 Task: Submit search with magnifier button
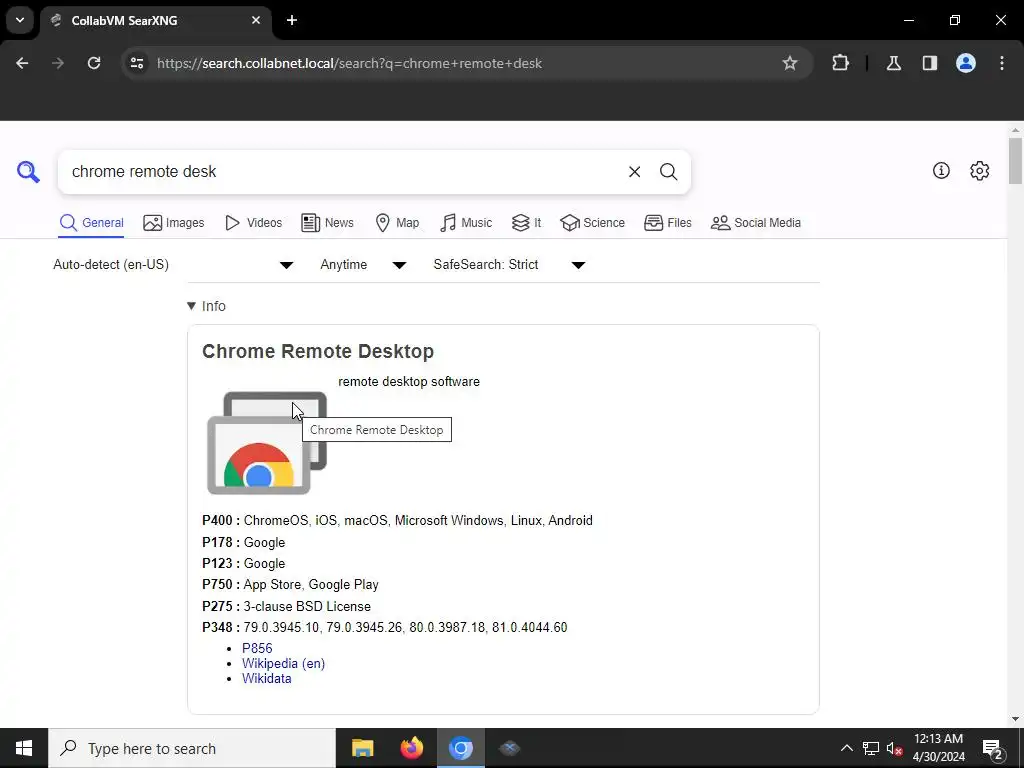(668, 172)
